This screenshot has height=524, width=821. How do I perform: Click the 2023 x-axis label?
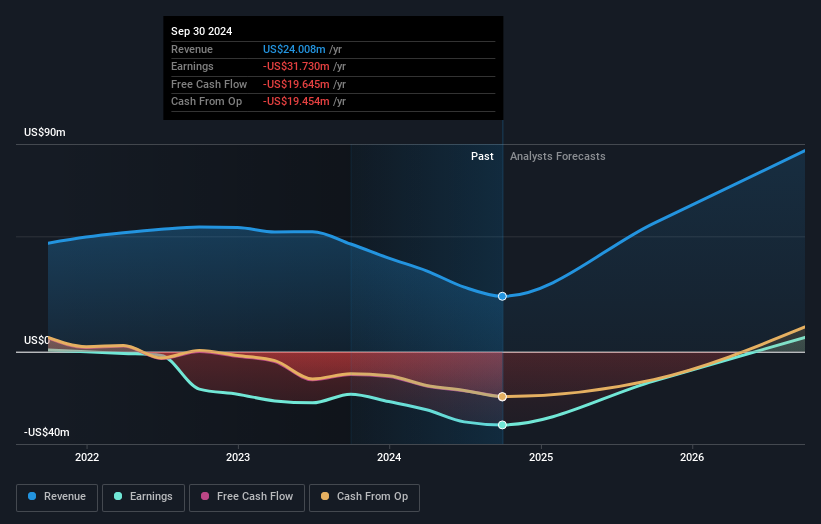(x=238, y=457)
